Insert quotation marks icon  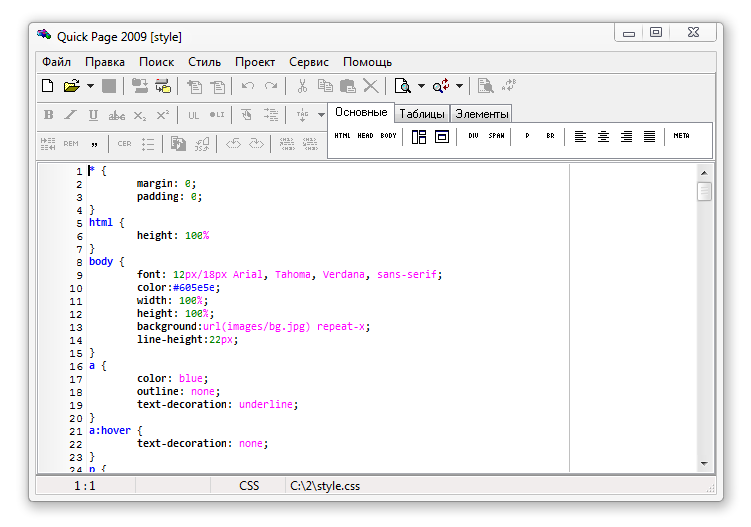point(94,144)
